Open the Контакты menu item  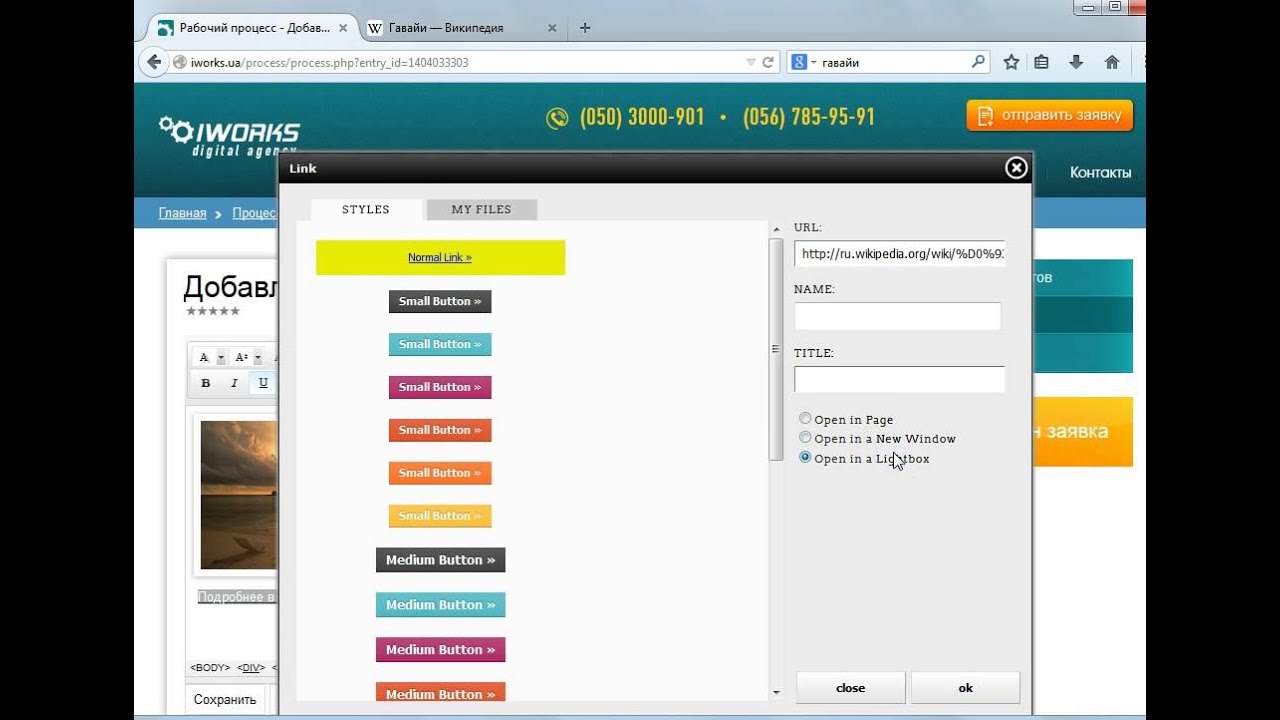pos(1100,172)
